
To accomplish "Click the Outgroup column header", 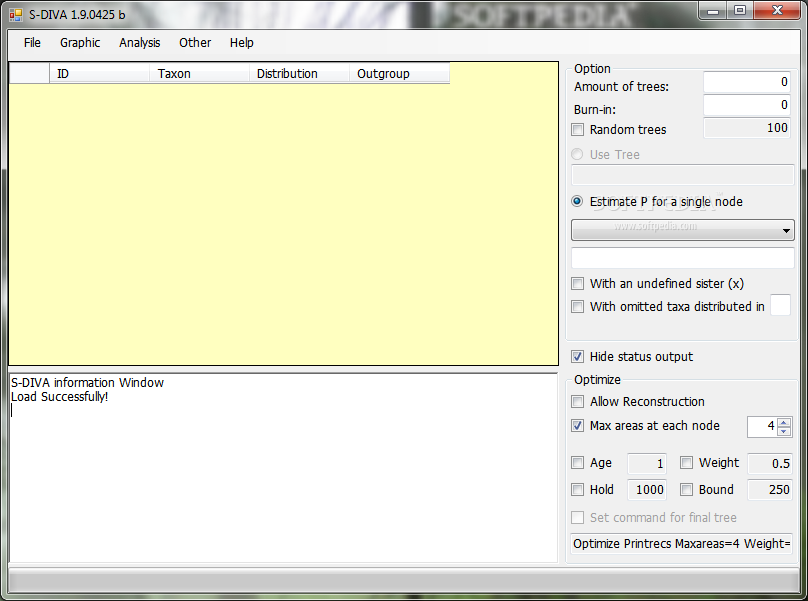I will pos(399,74).
